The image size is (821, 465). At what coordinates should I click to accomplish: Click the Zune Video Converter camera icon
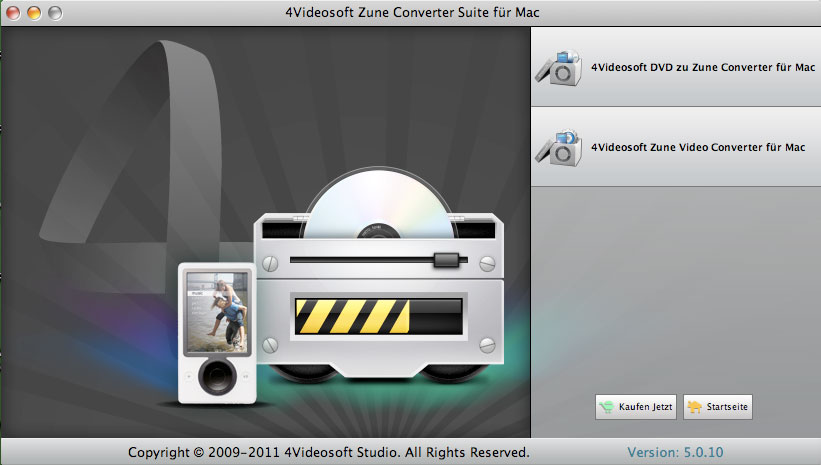pyautogui.click(x=555, y=146)
